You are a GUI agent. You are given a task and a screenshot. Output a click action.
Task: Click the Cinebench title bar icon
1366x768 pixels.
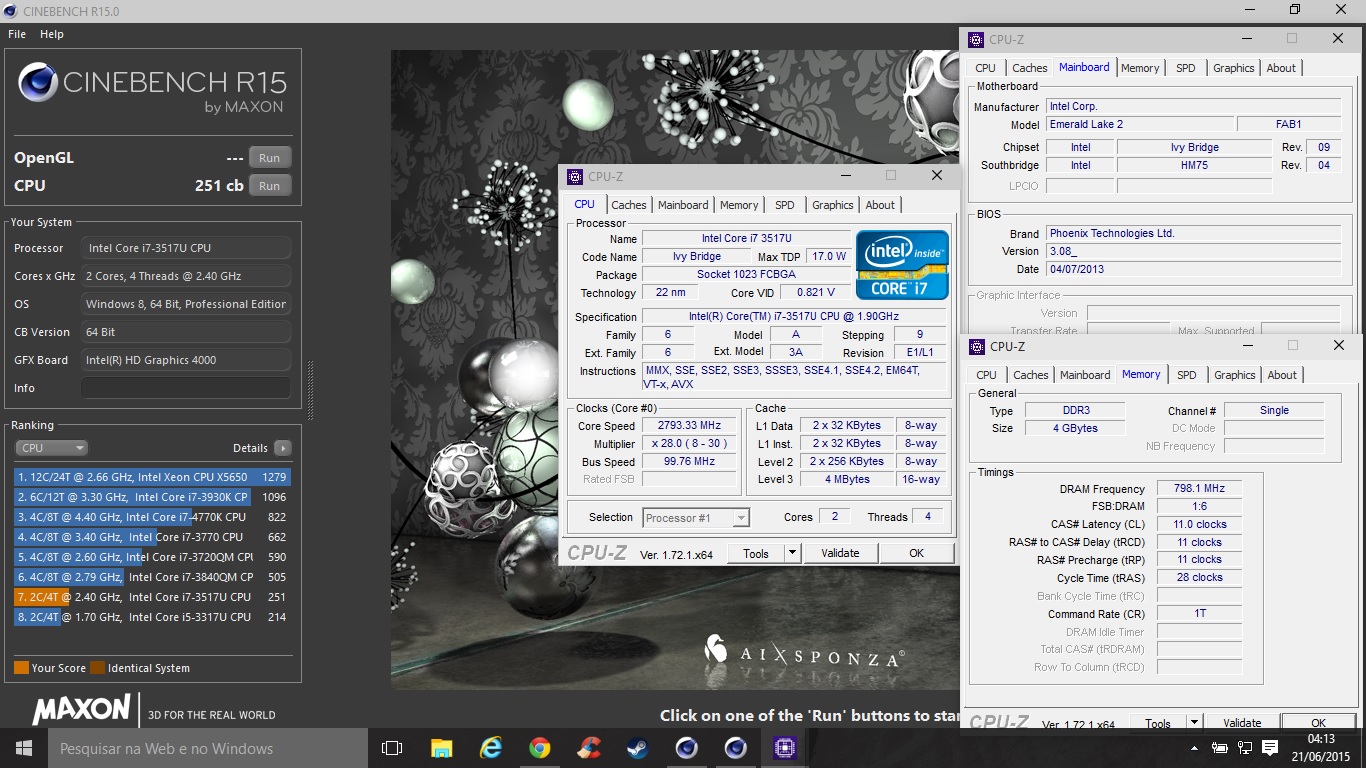point(10,11)
